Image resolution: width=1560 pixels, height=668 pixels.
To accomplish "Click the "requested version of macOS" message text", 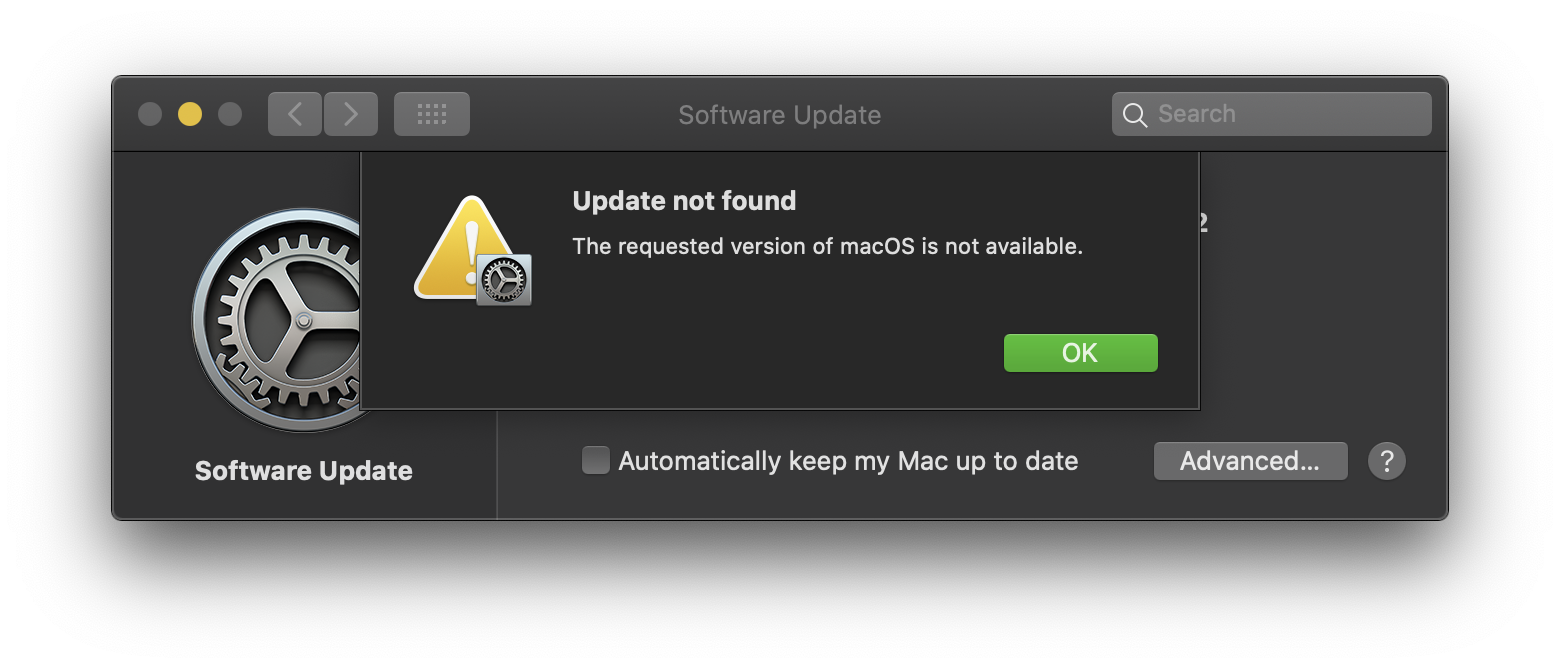I will (x=827, y=246).
